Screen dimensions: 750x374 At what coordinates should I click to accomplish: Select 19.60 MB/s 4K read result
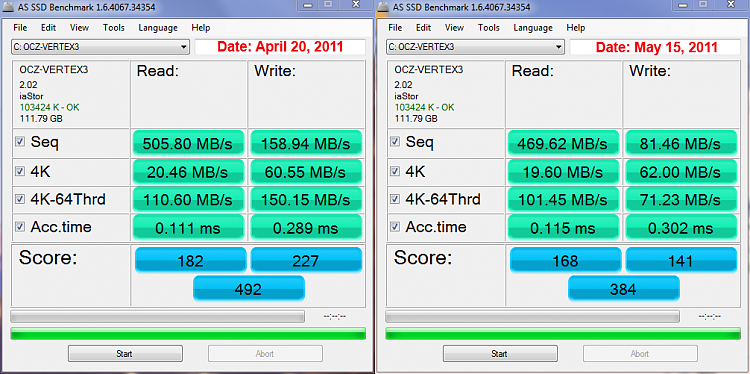tap(563, 172)
